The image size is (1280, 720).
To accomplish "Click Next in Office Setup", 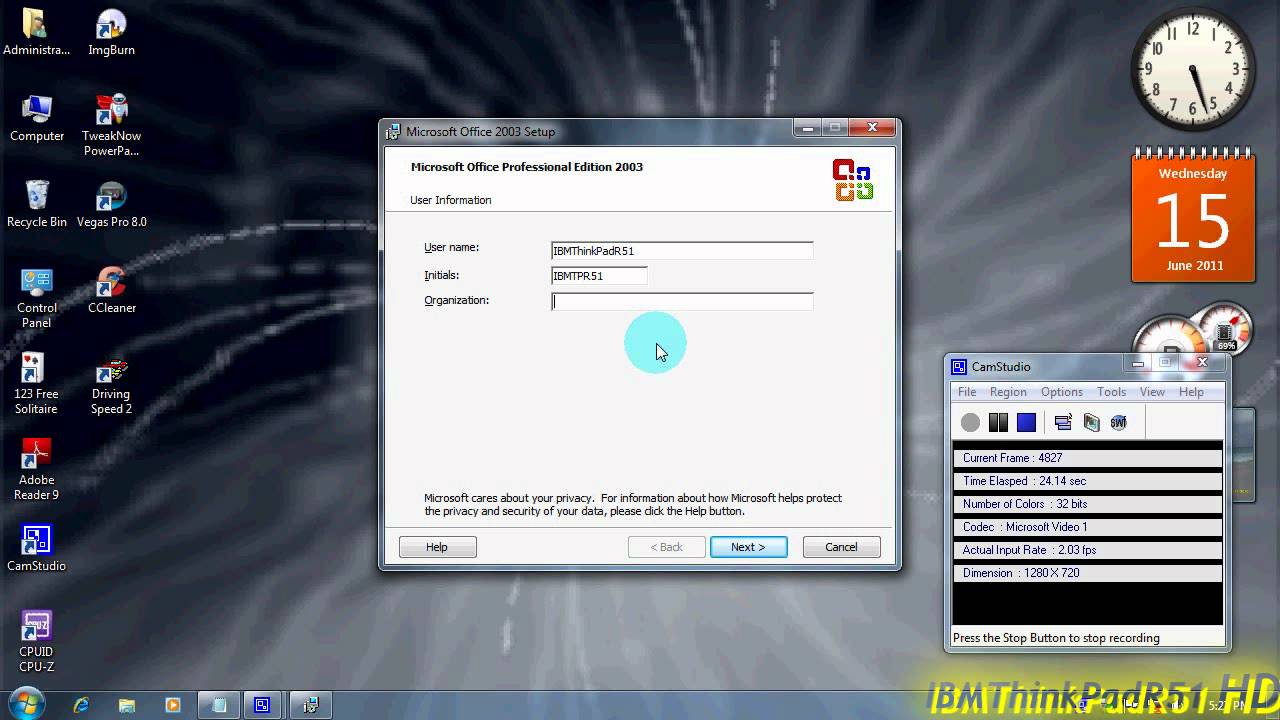I will [x=748, y=547].
